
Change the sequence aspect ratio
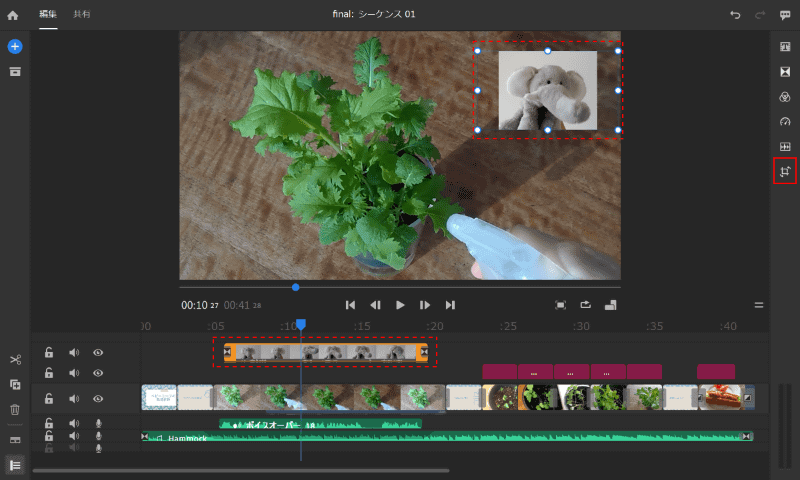[610, 305]
